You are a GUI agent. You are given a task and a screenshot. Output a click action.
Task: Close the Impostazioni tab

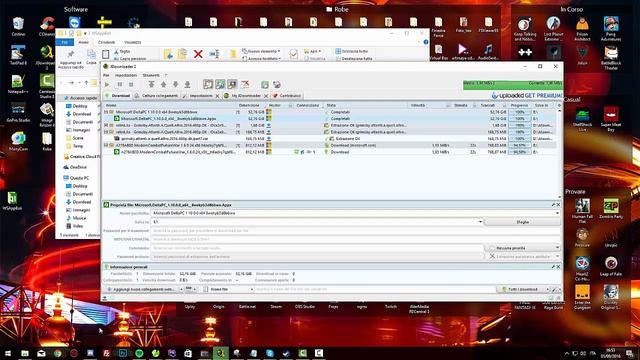217,96
